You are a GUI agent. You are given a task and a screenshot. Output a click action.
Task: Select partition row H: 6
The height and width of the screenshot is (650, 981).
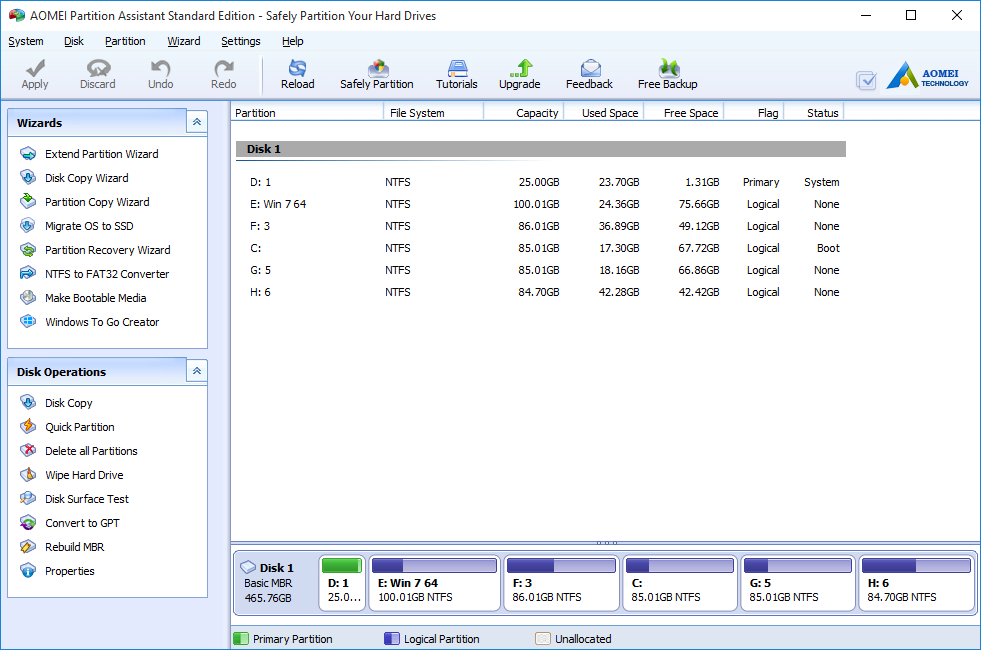point(541,292)
